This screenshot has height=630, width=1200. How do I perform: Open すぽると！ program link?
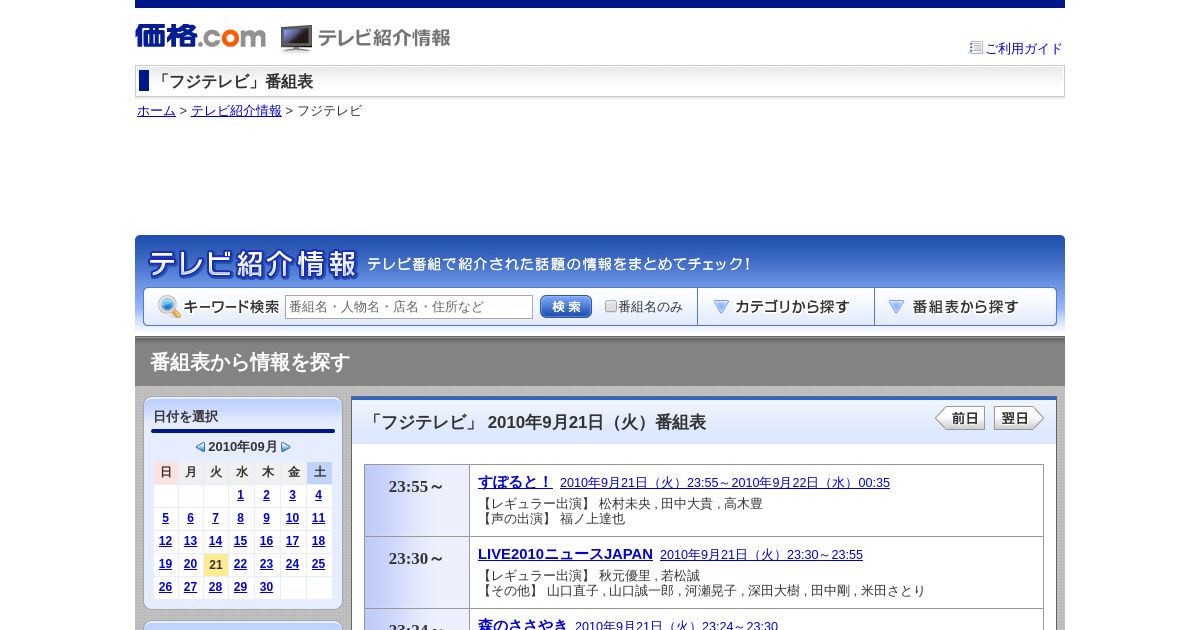click(515, 482)
